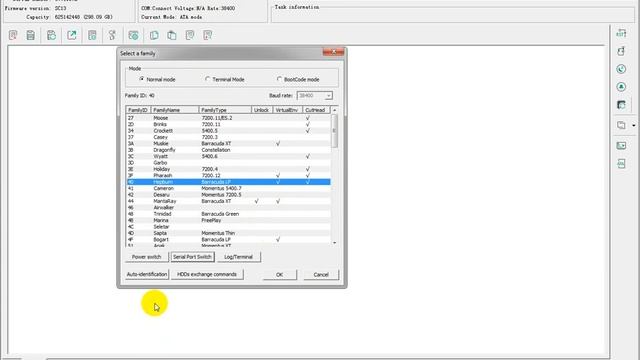Select the Cameron Momentus 5400.7 row
The height and width of the screenshot is (360, 640).
click(x=228, y=188)
